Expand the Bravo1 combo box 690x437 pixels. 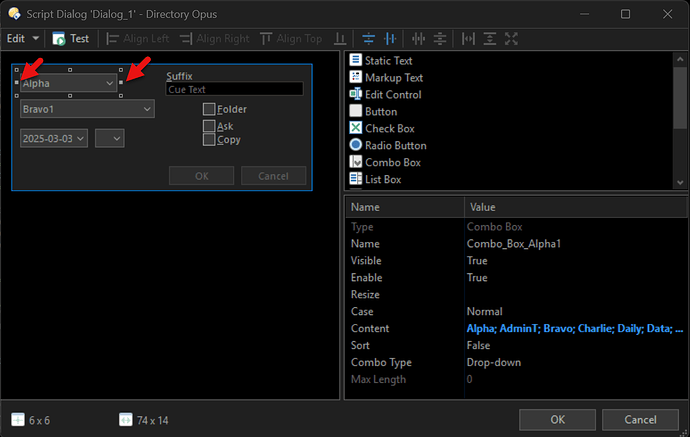(x=146, y=108)
